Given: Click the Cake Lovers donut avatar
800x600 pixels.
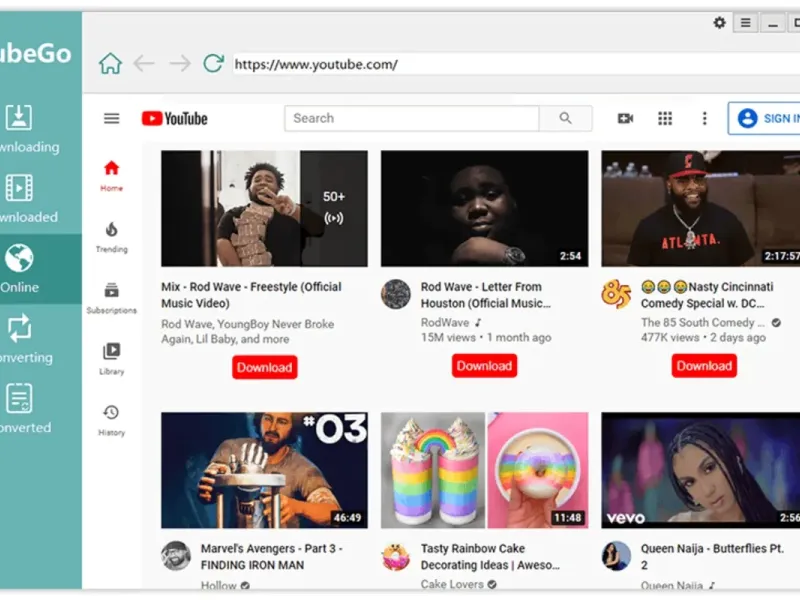Looking at the screenshot, I should [x=395, y=556].
